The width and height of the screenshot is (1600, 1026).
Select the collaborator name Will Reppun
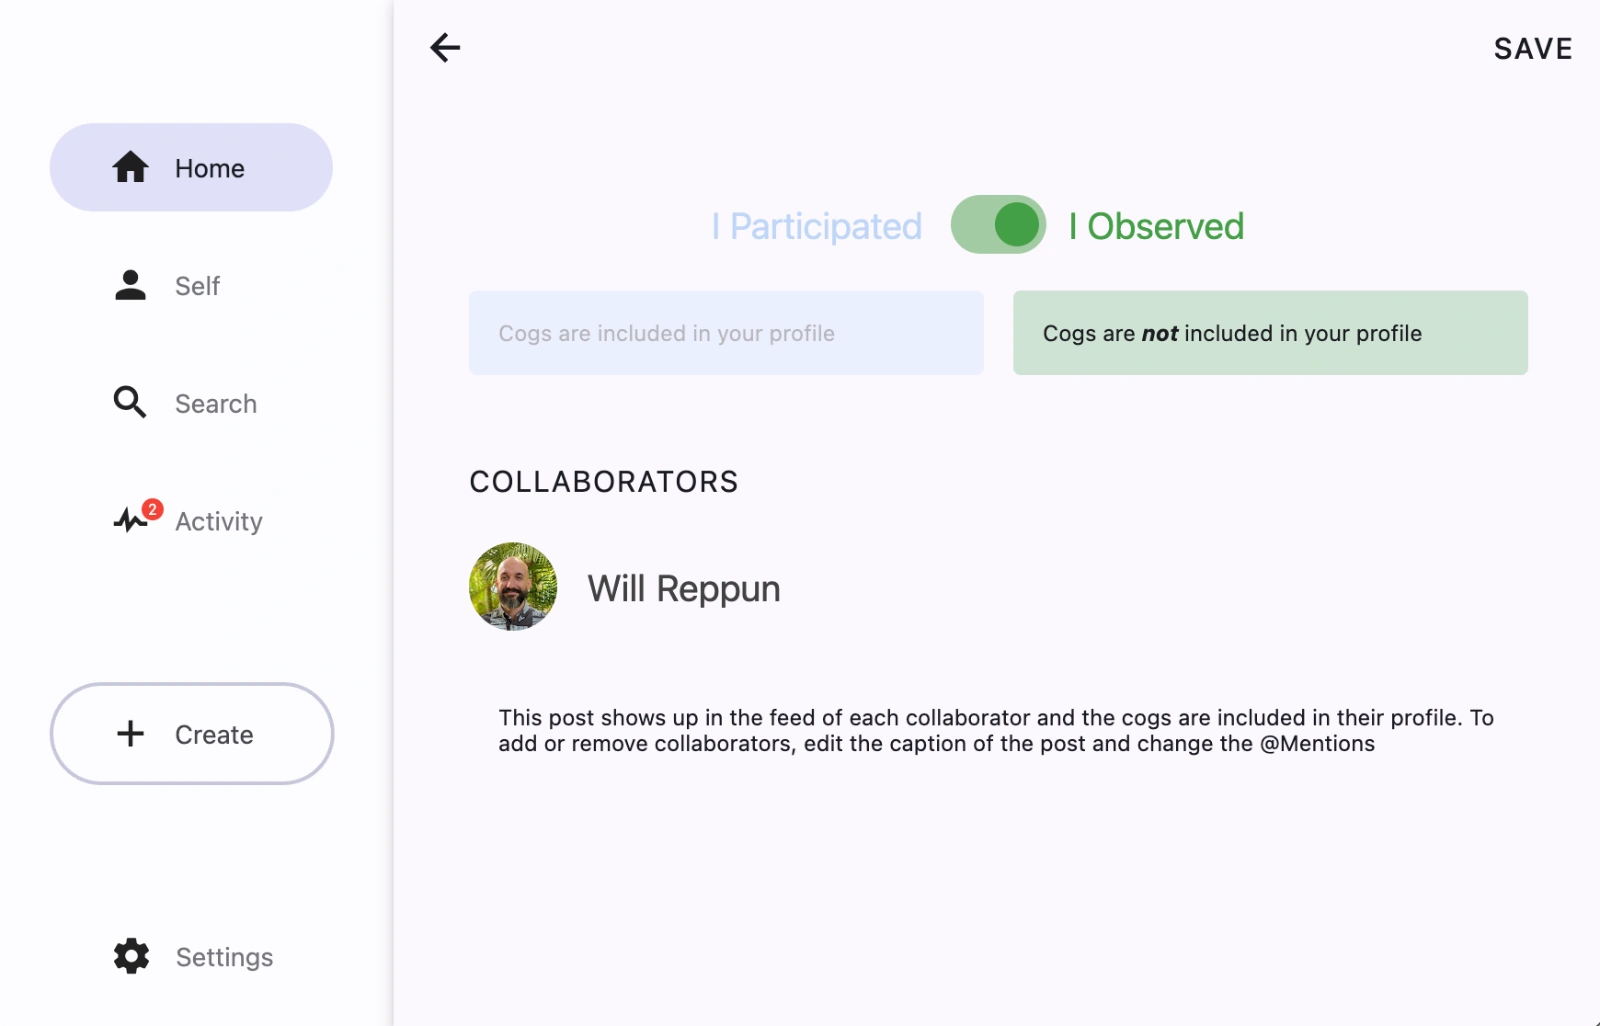(684, 588)
